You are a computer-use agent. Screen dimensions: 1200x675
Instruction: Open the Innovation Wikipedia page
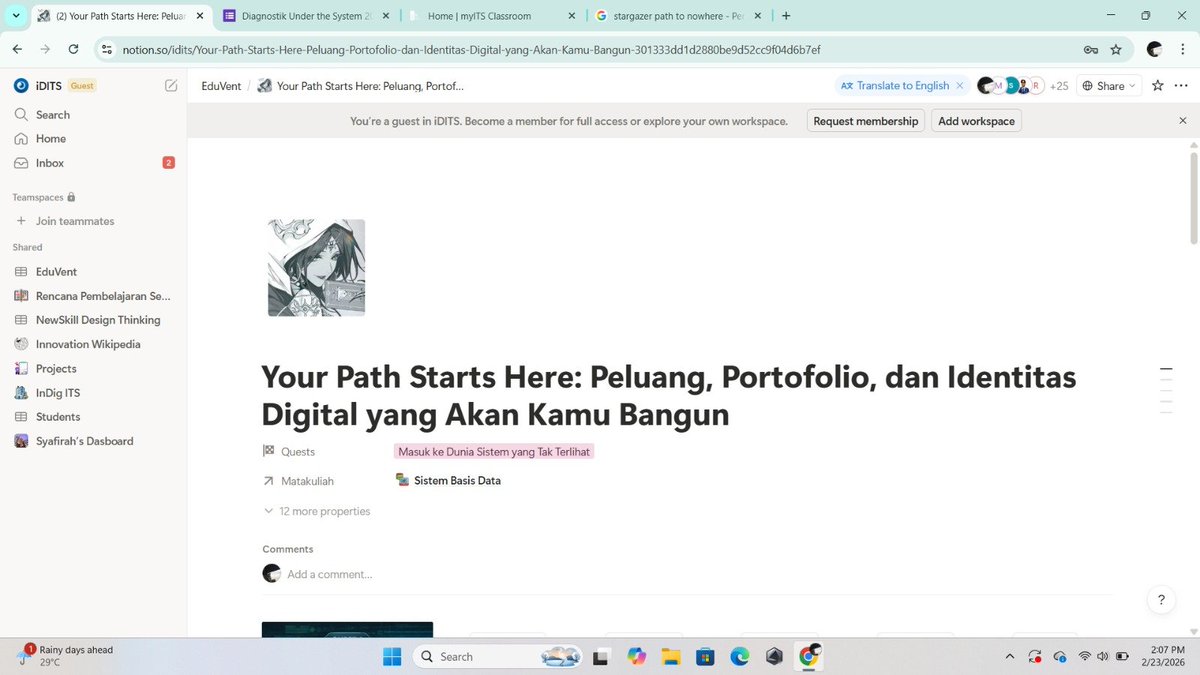pyautogui.click(x=88, y=343)
